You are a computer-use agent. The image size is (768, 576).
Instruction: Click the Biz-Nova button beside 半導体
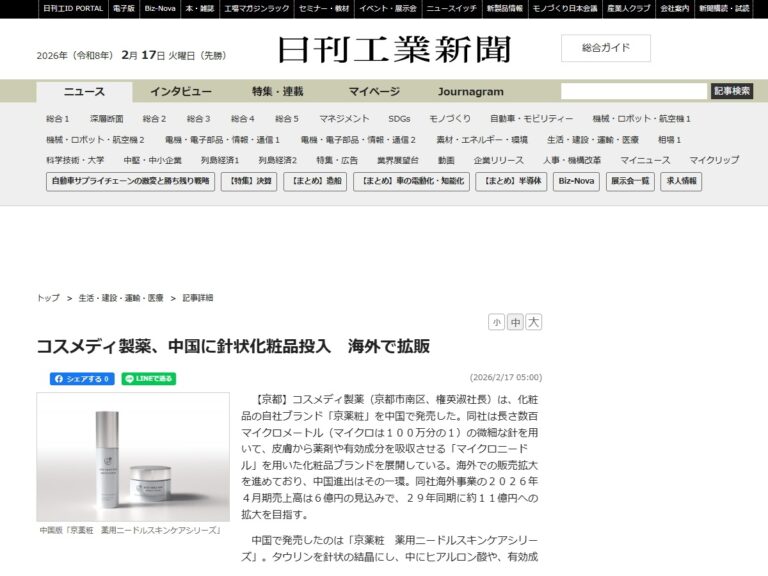[x=576, y=181]
